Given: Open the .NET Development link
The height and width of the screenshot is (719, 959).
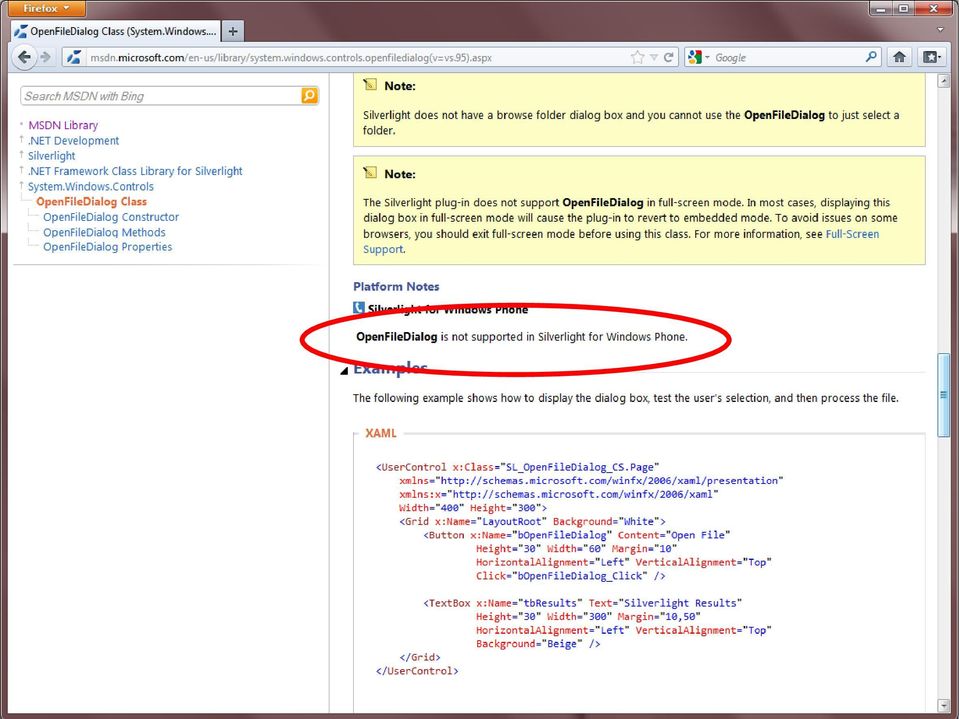Looking at the screenshot, I should coord(73,140).
